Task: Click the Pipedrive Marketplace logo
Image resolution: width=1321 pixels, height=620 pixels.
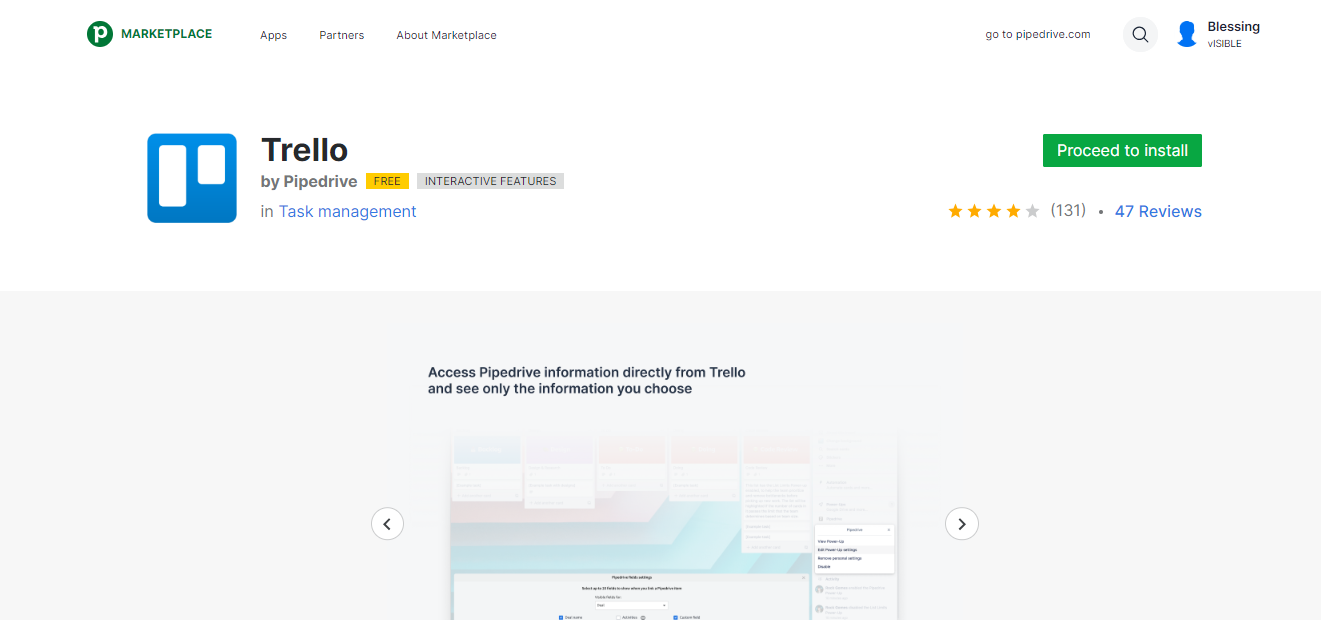Action: click(148, 33)
